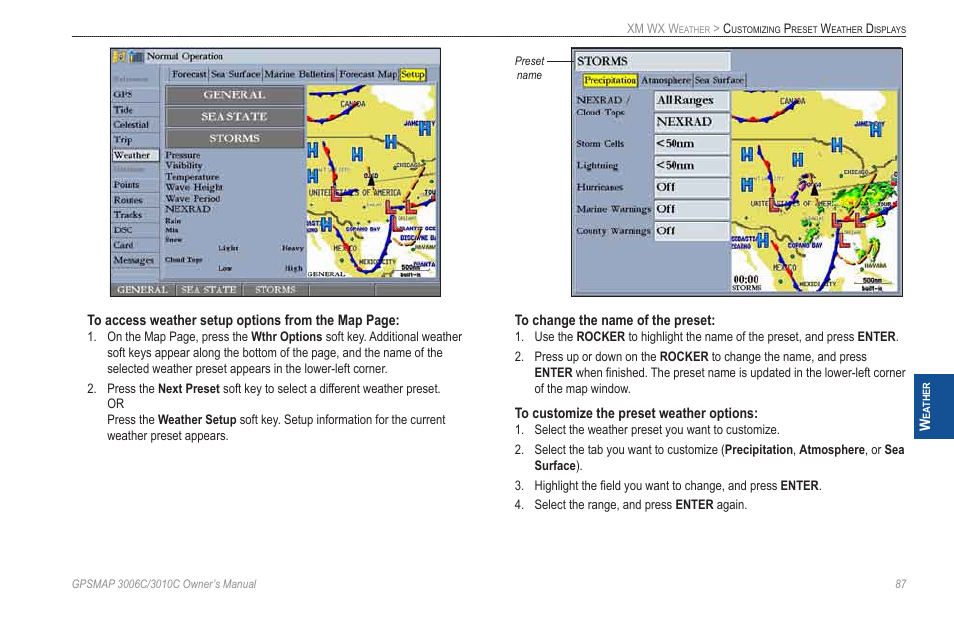Switch to the Atmosphere tab
This screenshot has width=954, height=621.
point(666,80)
